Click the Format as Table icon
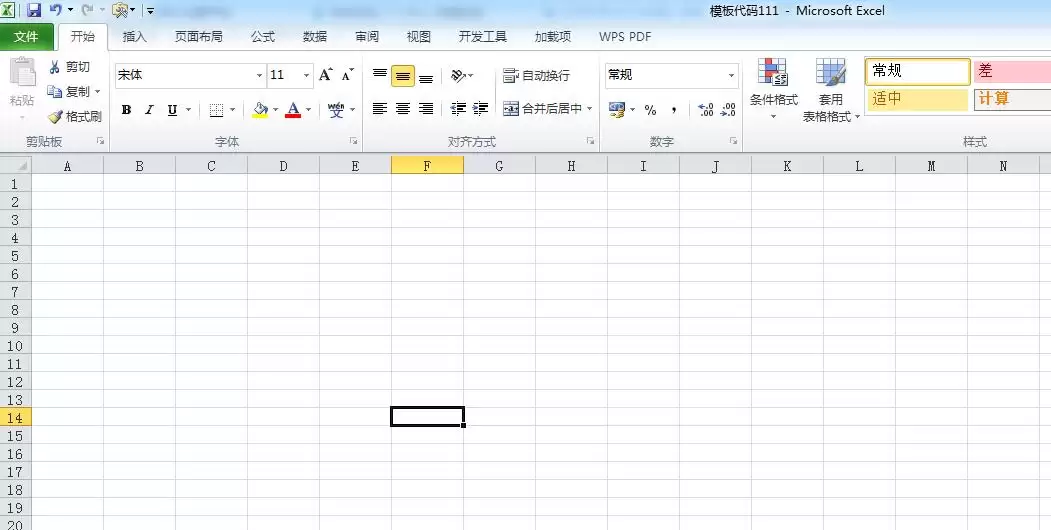Viewport: 1051px width, 530px height. coord(830,72)
